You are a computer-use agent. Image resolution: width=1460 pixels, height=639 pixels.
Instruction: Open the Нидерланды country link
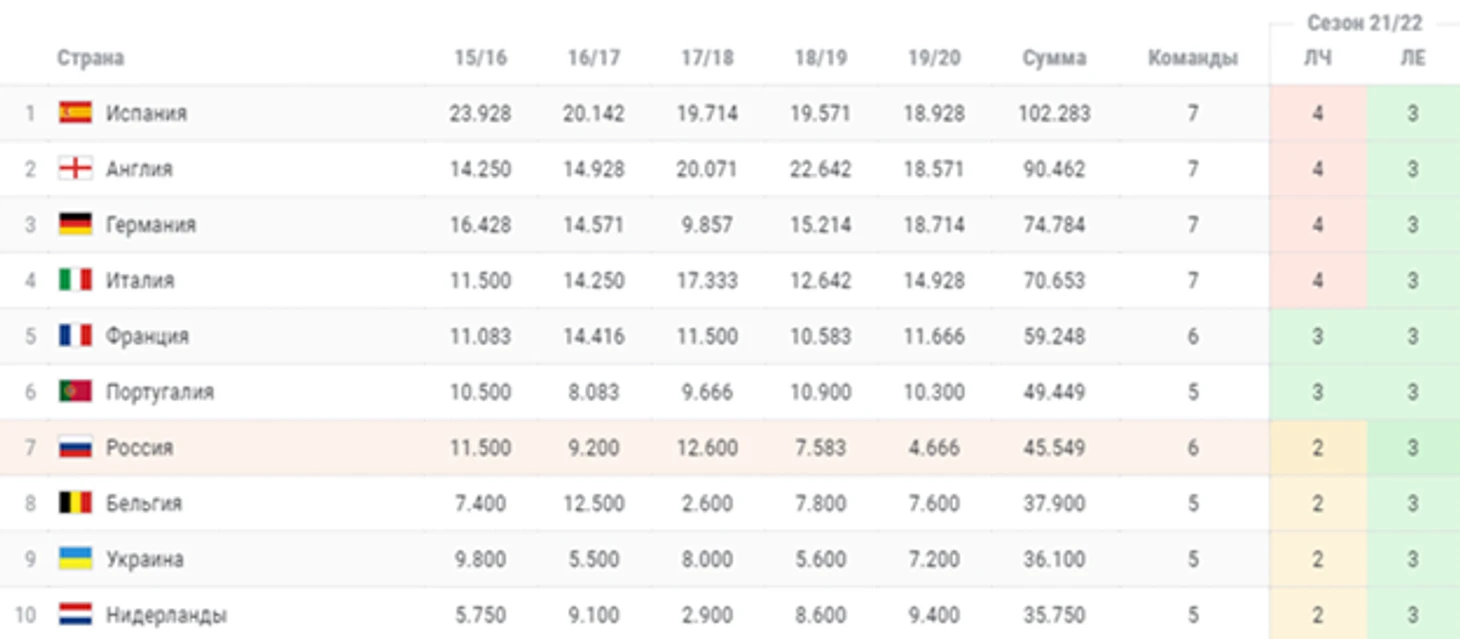(x=166, y=615)
